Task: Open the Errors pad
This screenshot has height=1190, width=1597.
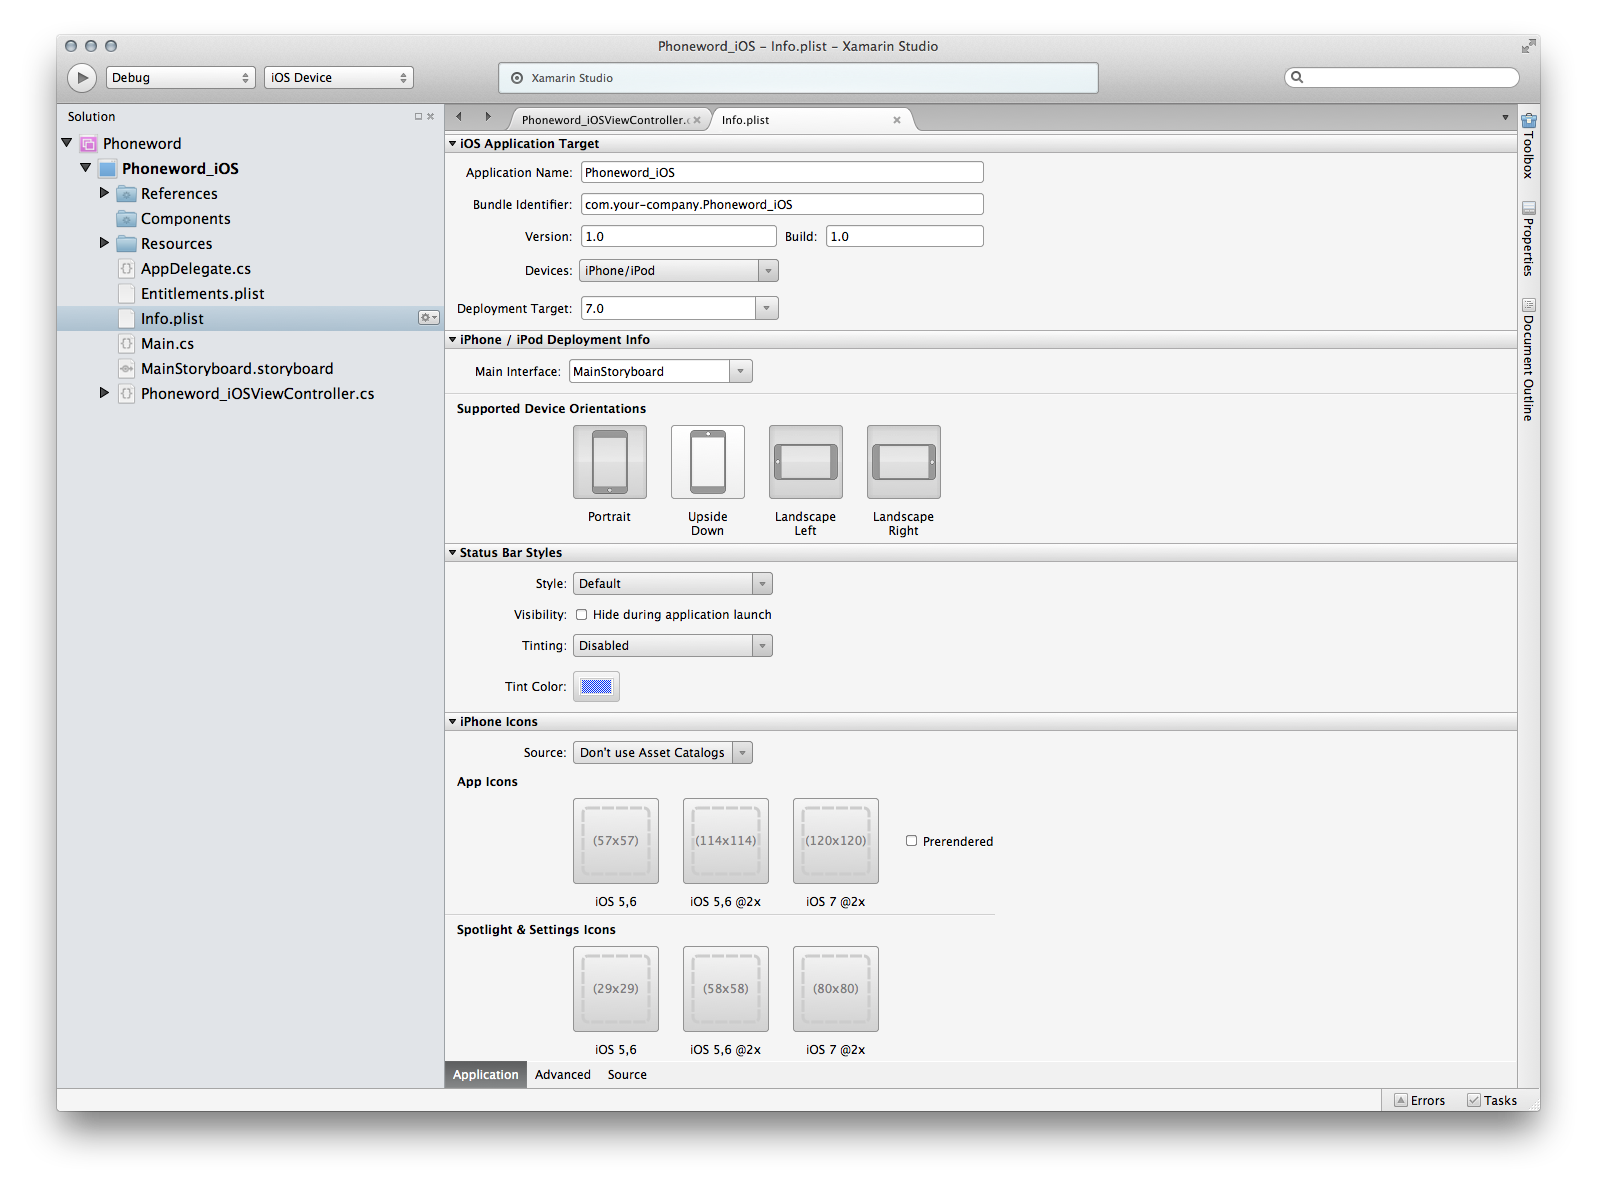Action: pyautogui.click(x=1419, y=1100)
